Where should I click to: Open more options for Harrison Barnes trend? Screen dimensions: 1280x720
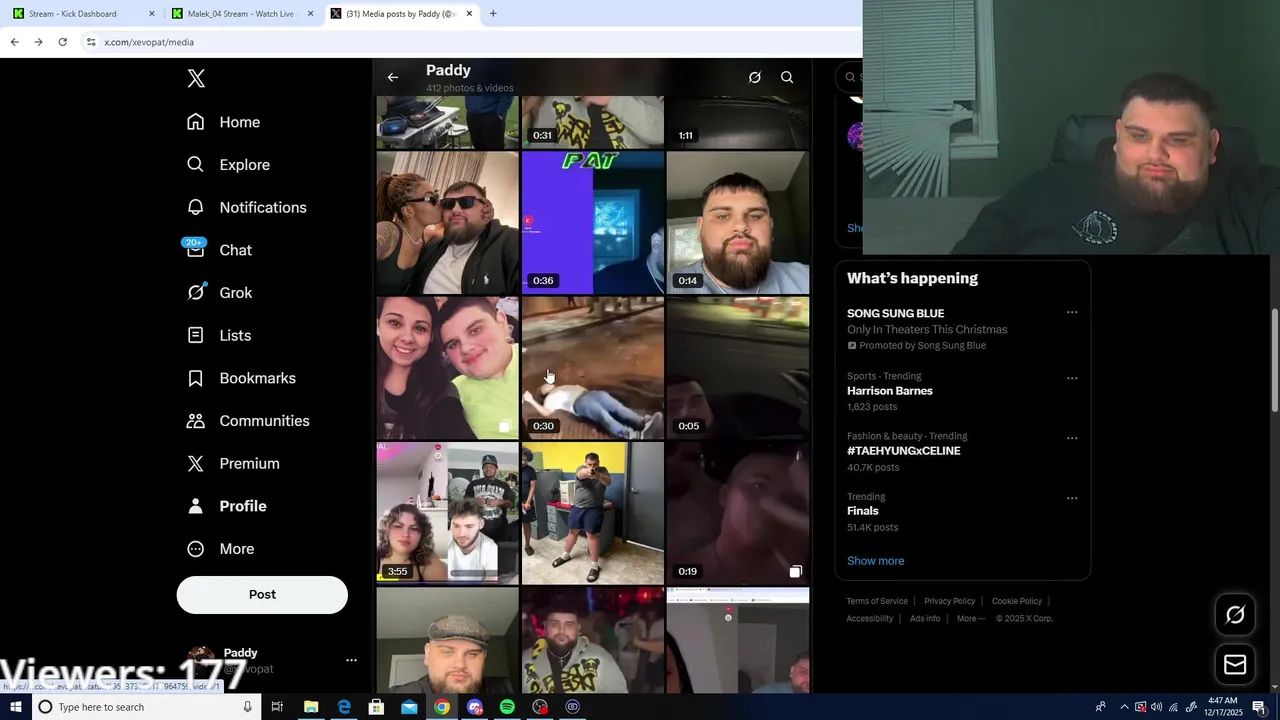1072,378
